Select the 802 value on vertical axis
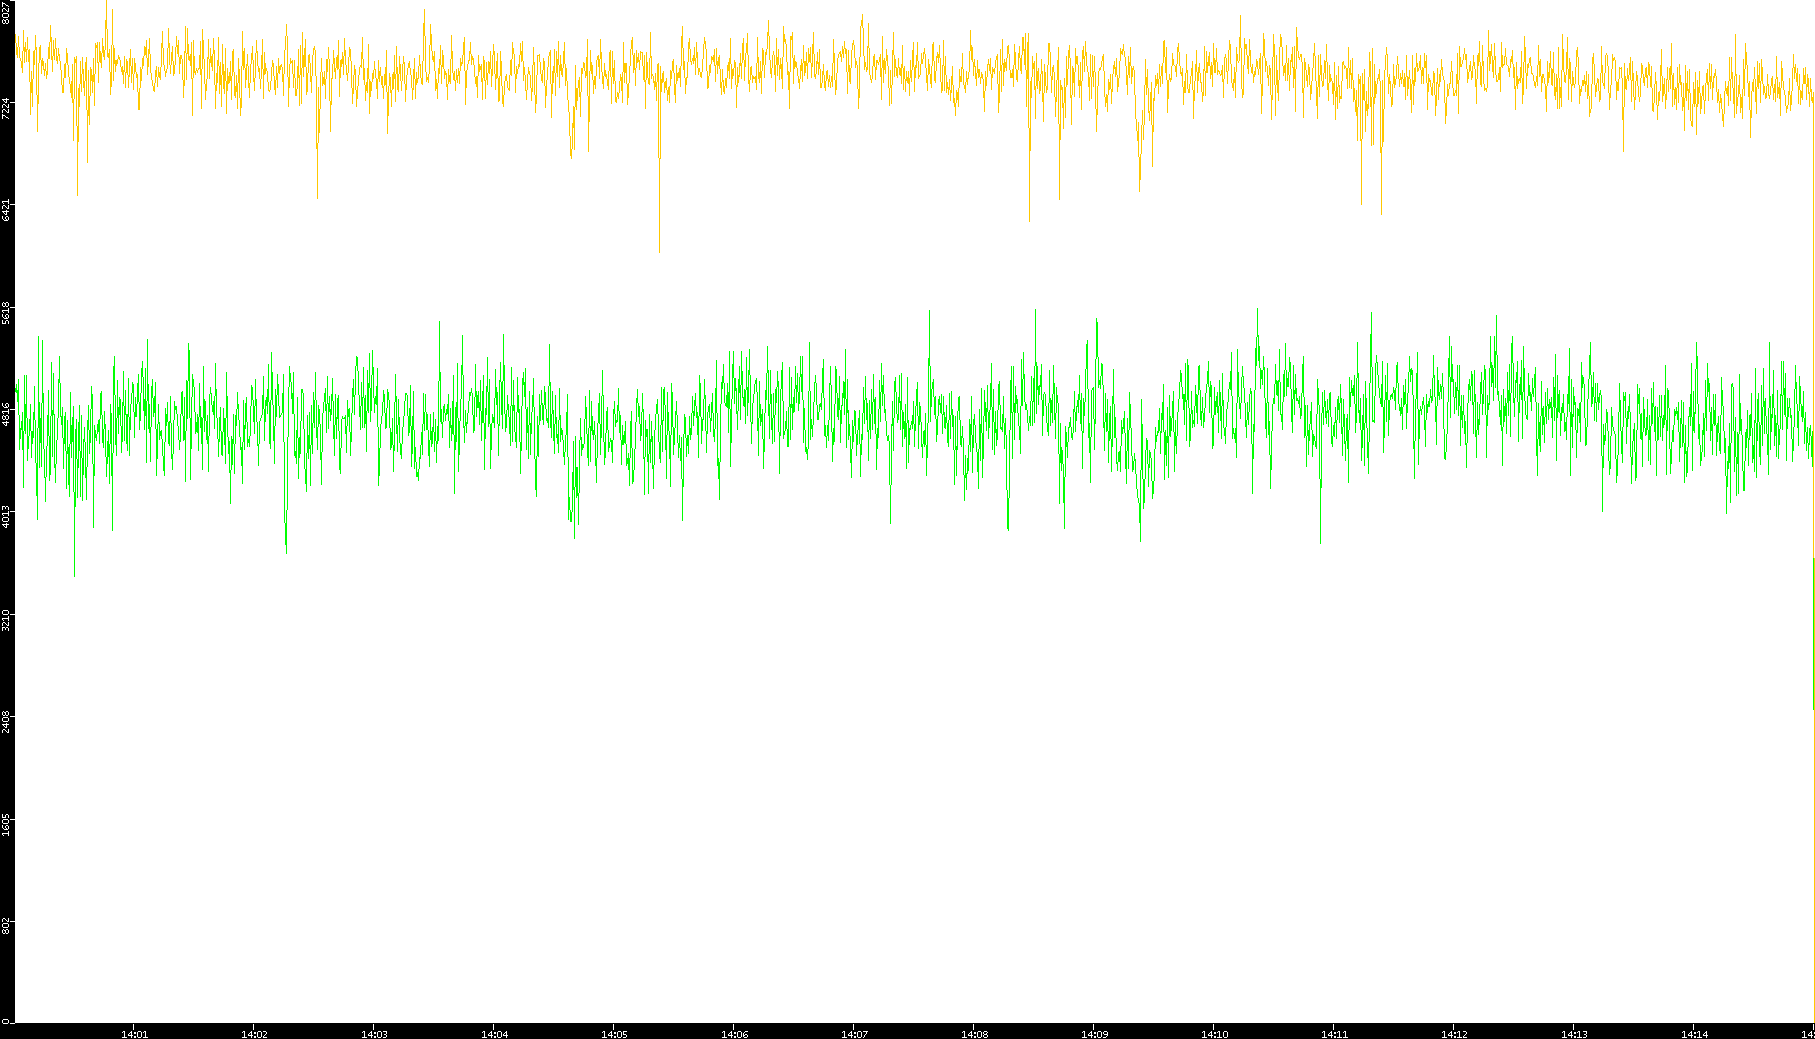 point(6,926)
